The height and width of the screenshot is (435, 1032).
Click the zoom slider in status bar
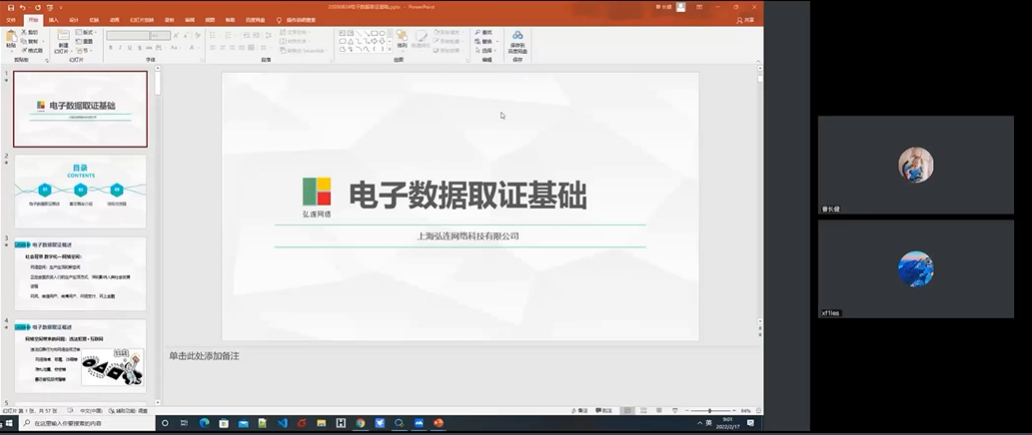pyautogui.click(x=708, y=411)
